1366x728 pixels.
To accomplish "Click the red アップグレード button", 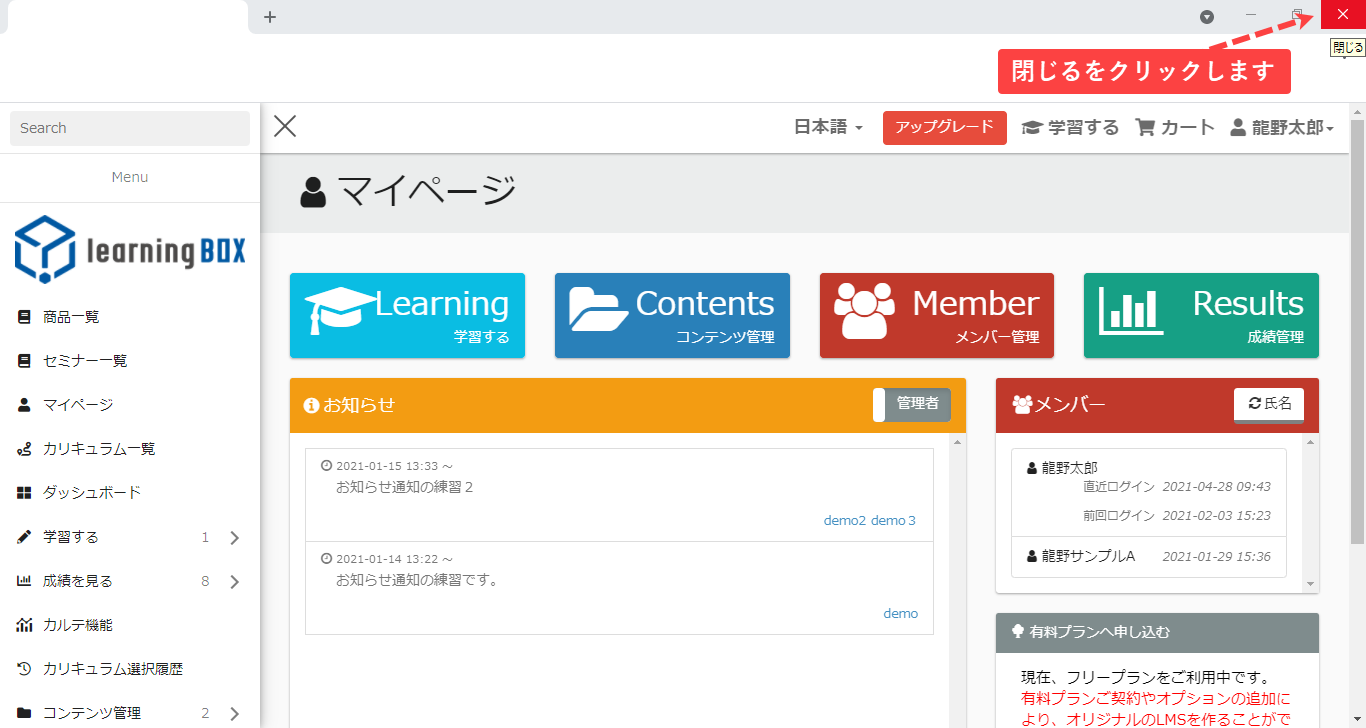I will [944, 127].
